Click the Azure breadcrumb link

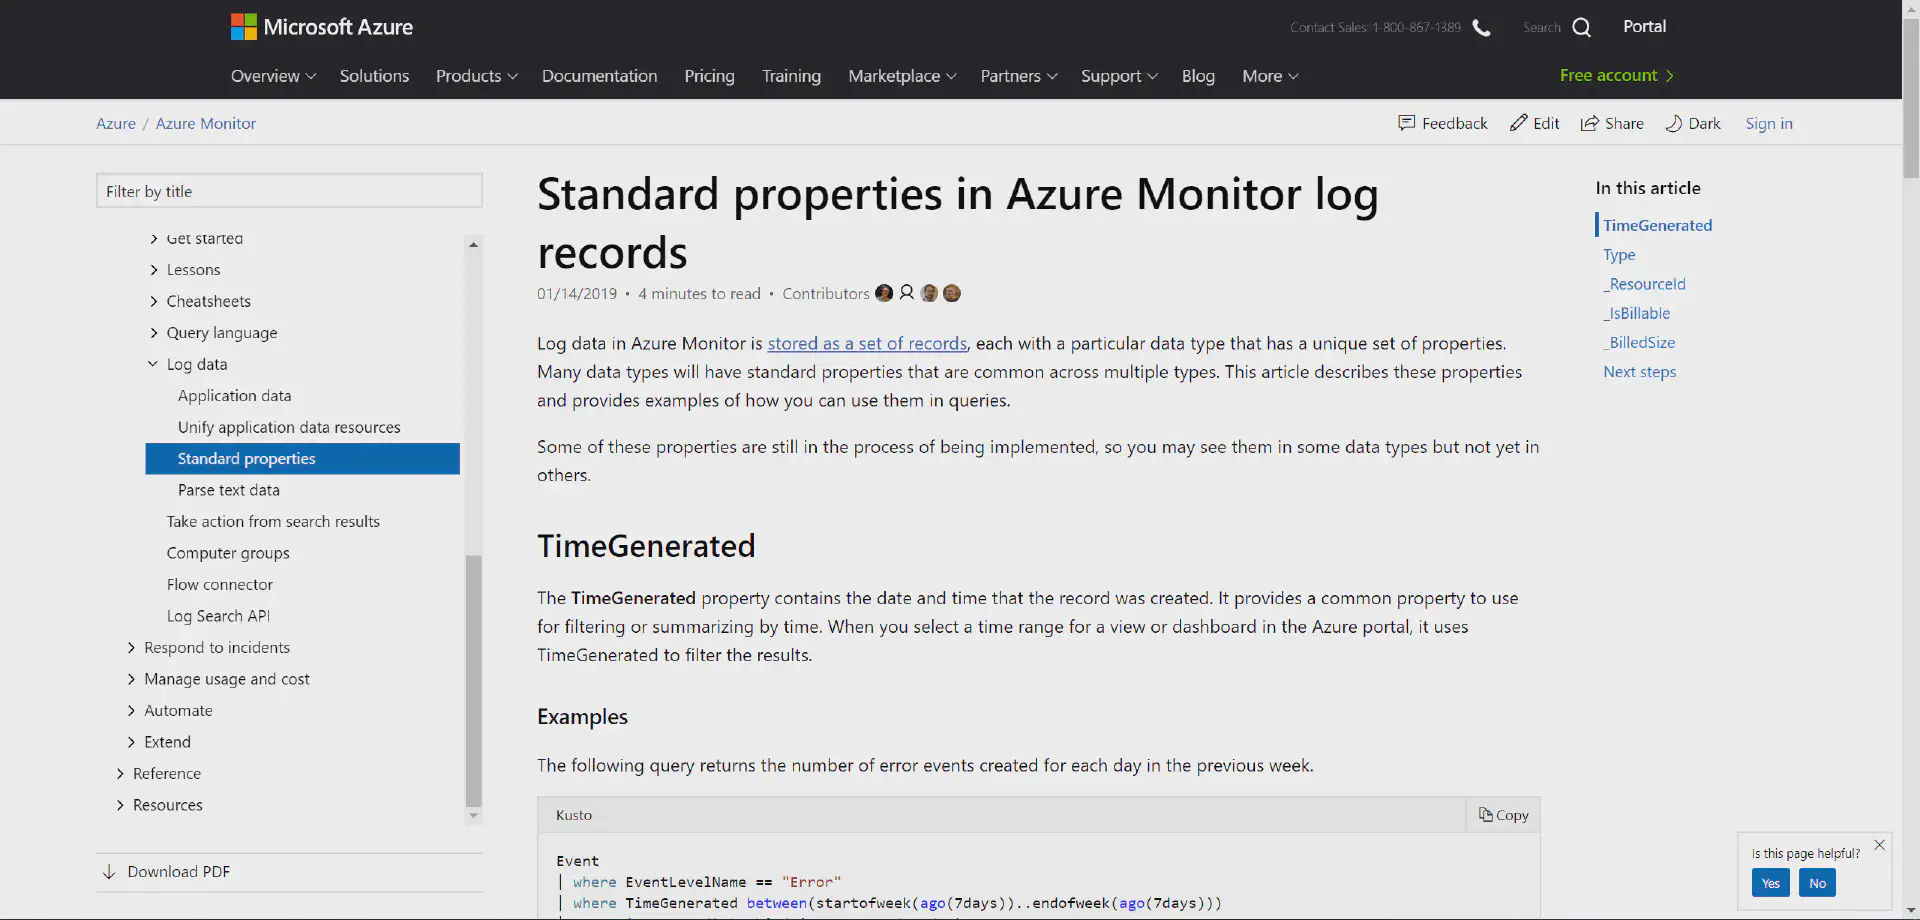(116, 123)
